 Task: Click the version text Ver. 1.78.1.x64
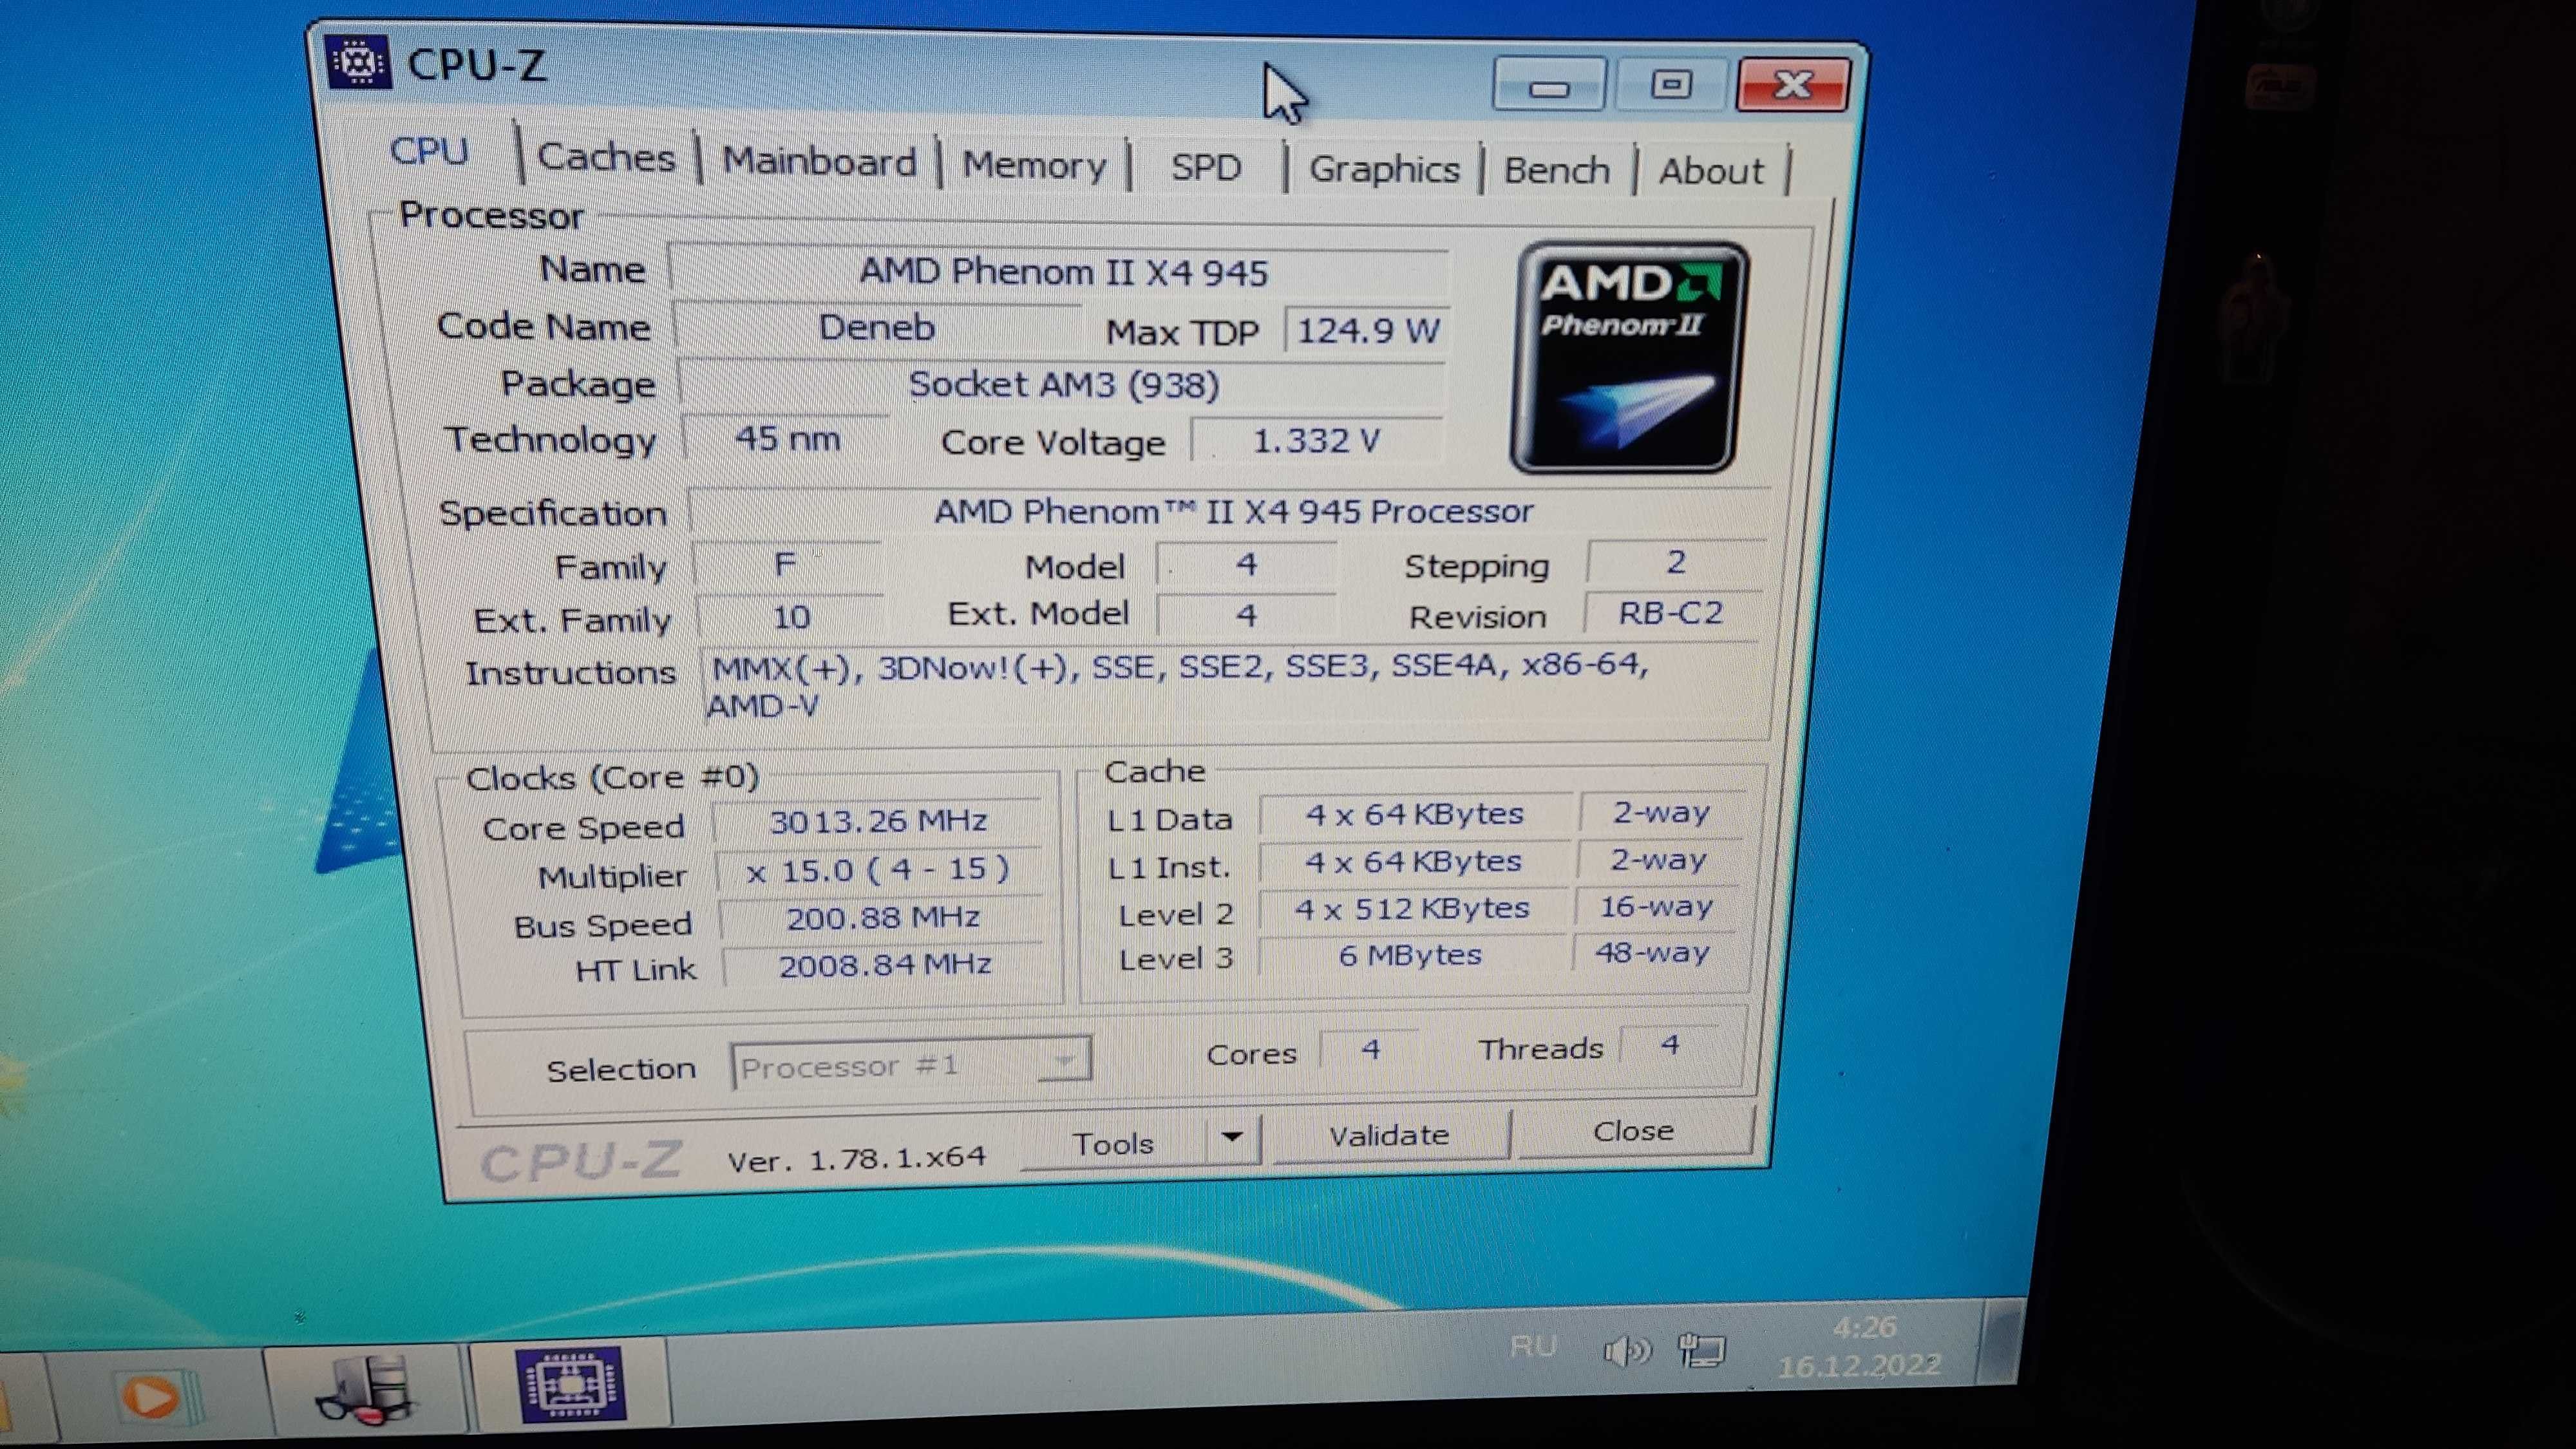tap(856, 1158)
